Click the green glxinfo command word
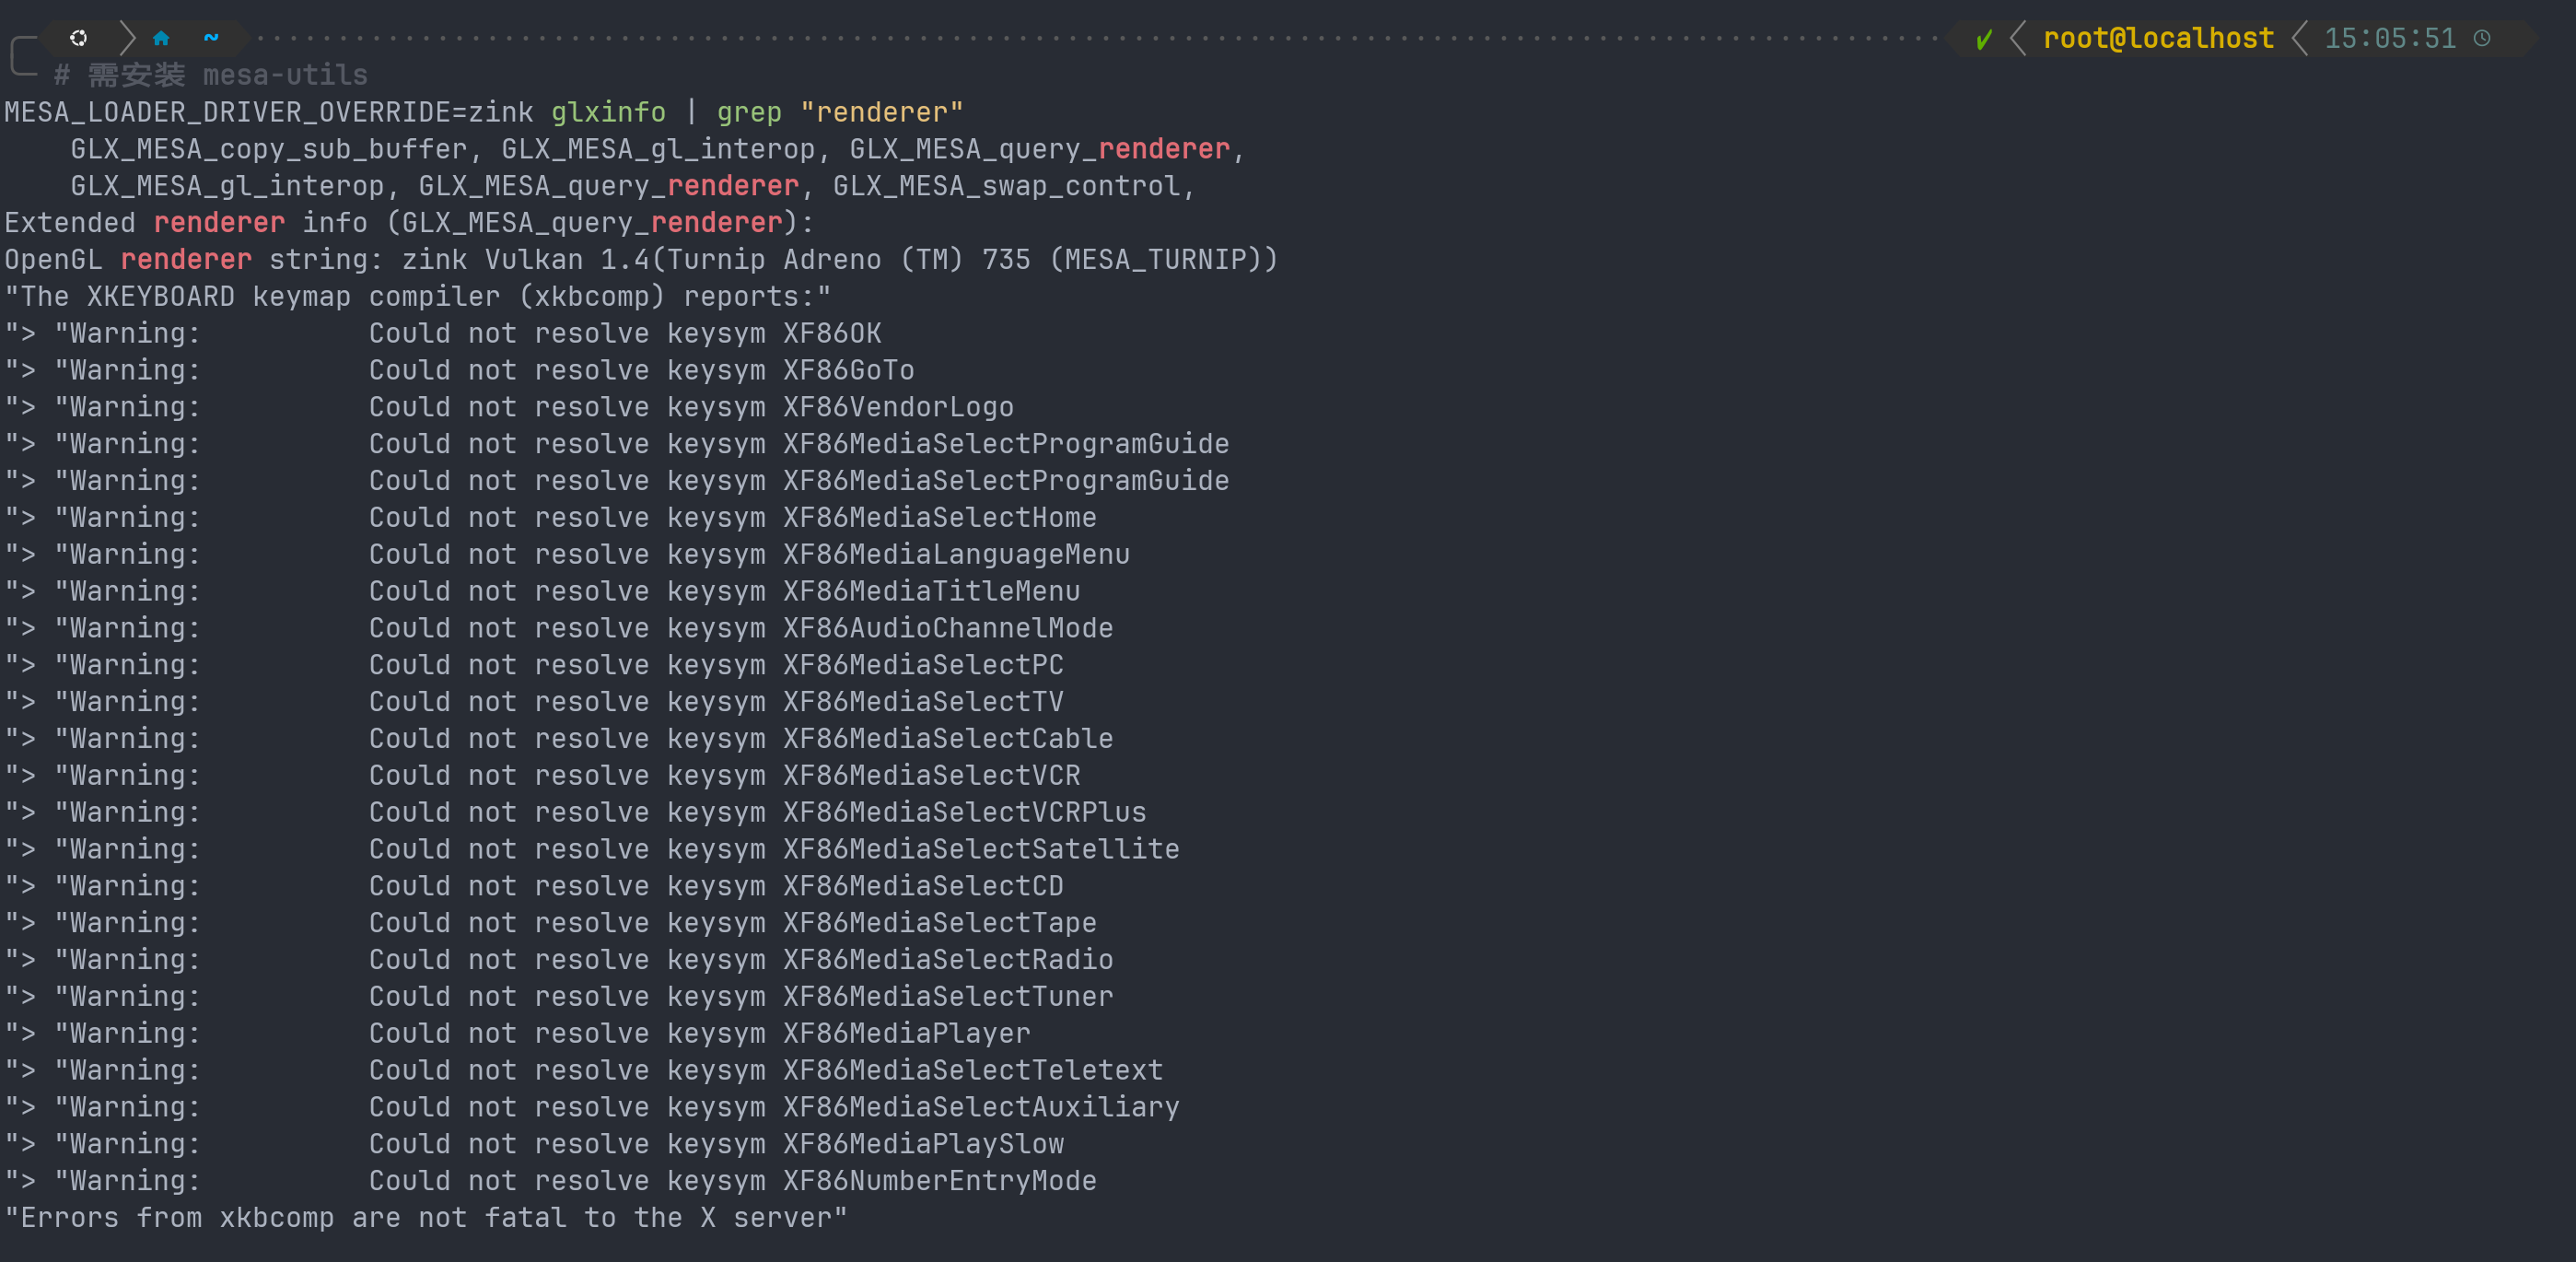The height and width of the screenshot is (1262, 2576). click(608, 112)
